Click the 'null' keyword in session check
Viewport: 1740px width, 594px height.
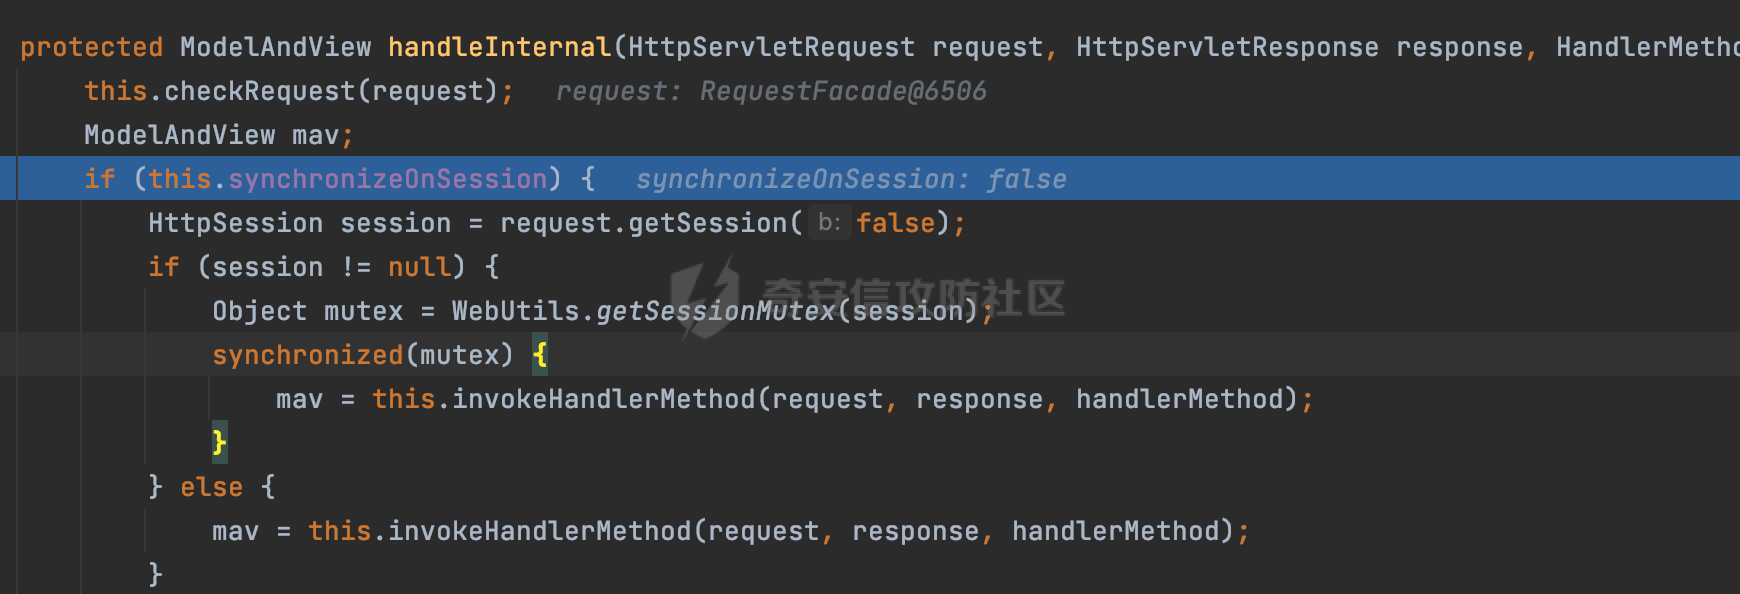pyautogui.click(x=420, y=267)
